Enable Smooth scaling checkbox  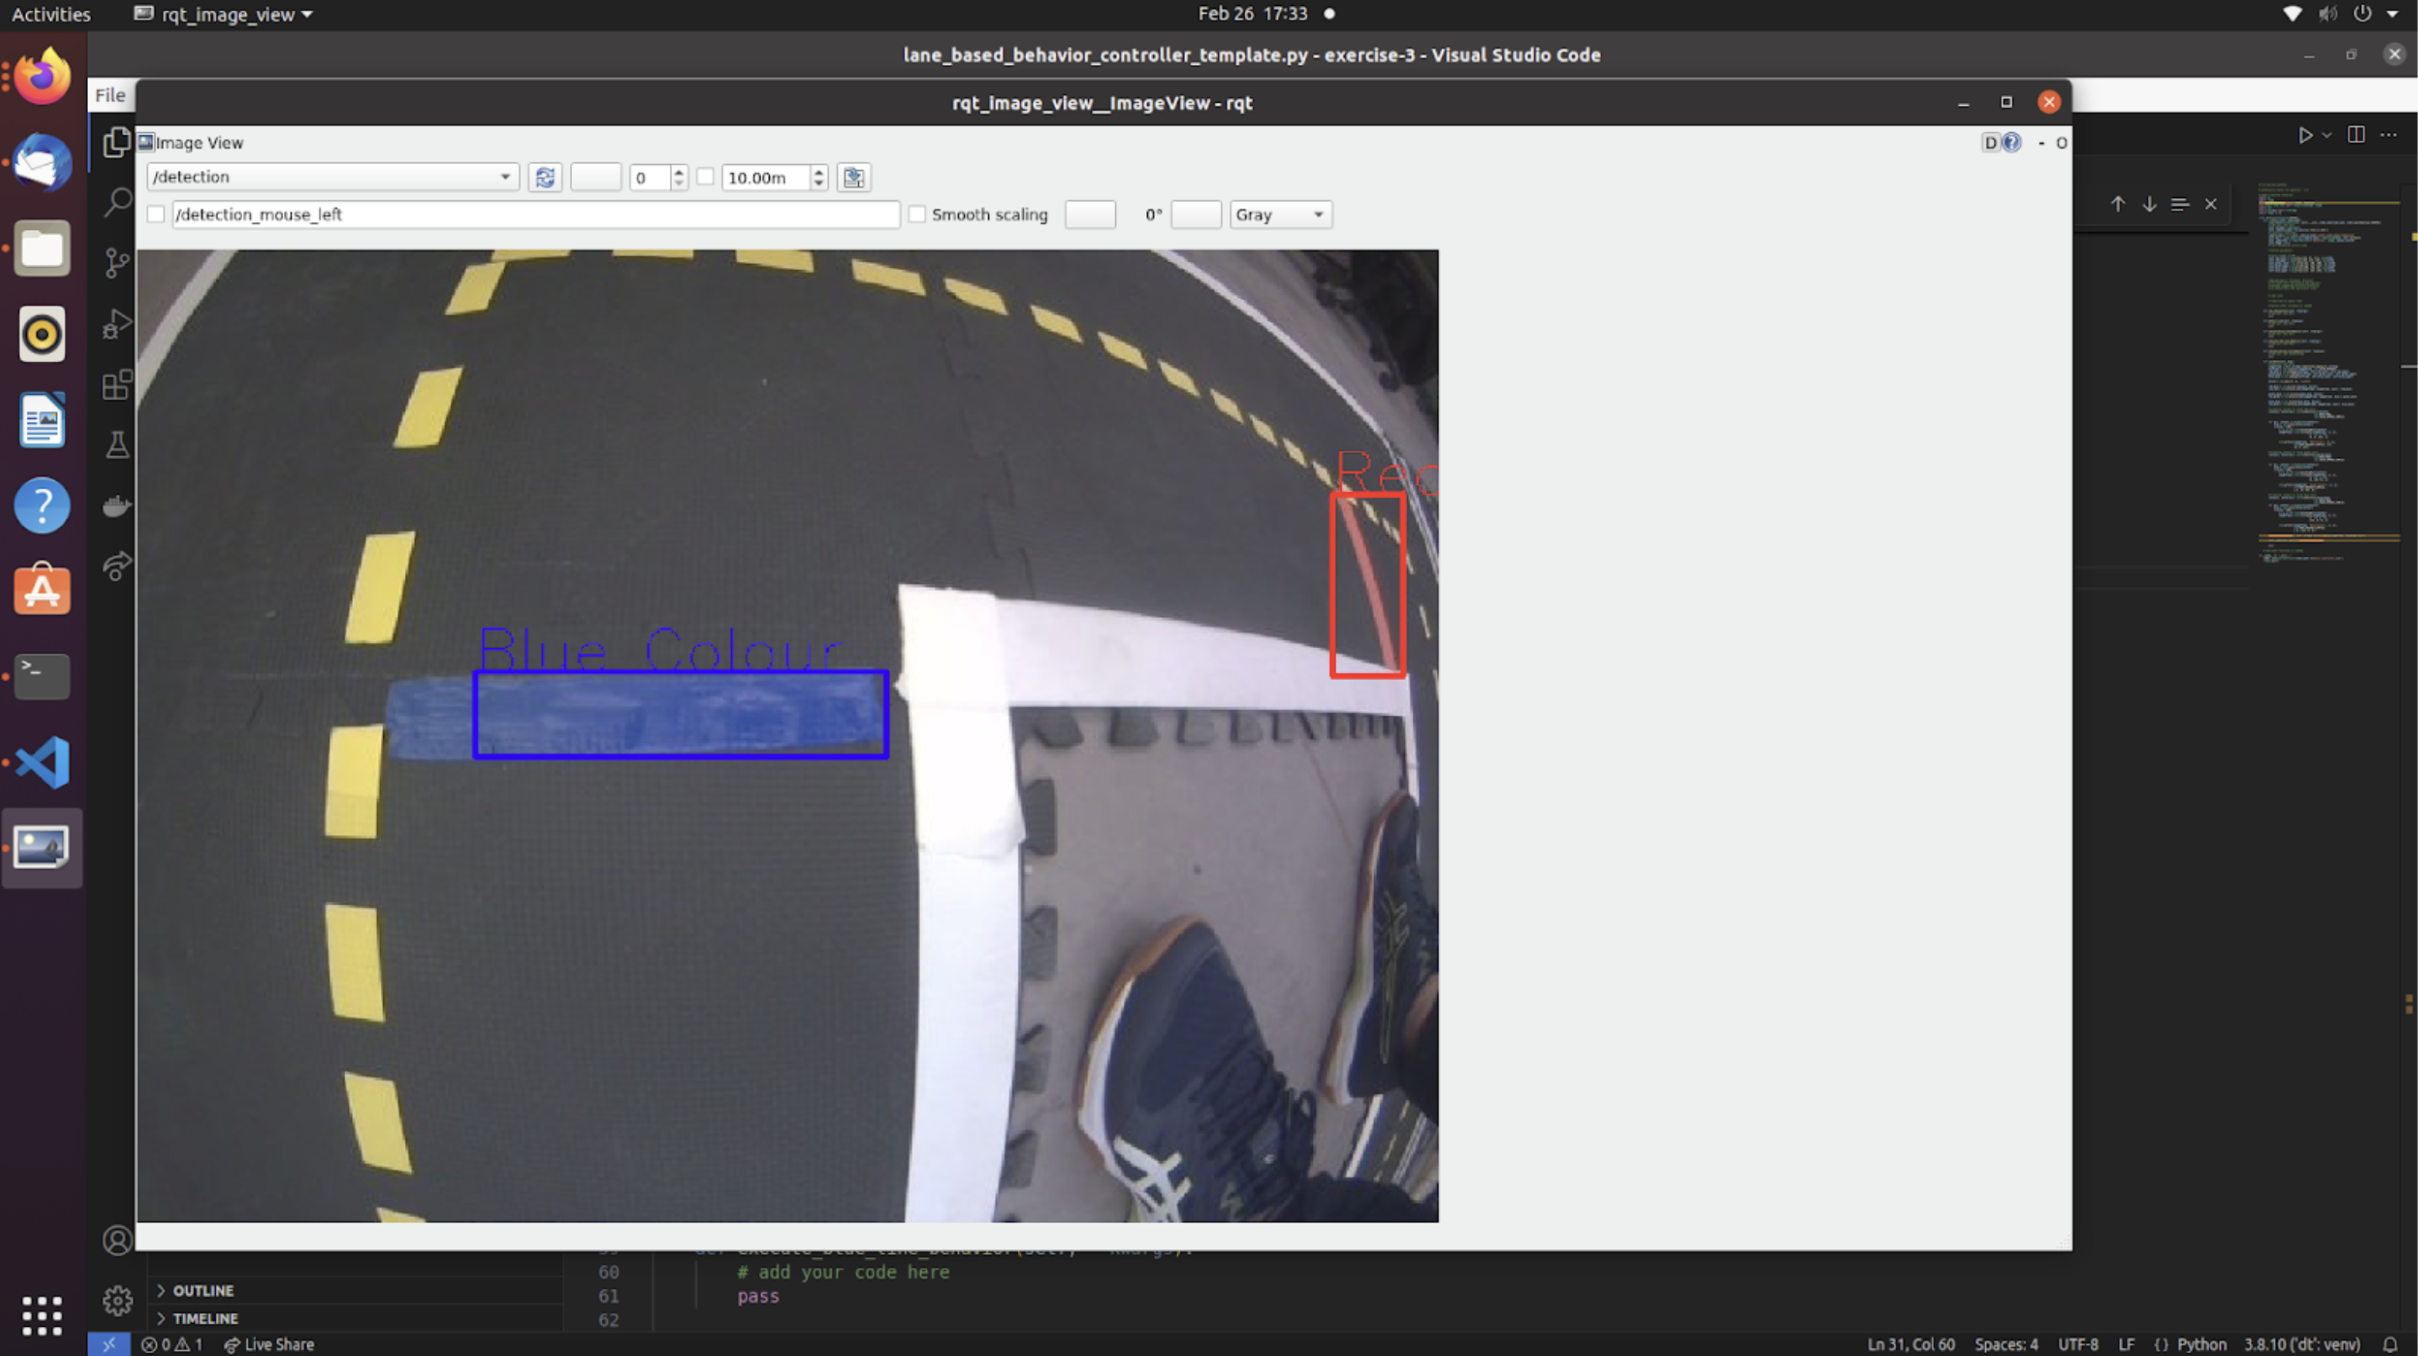click(x=917, y=214)
